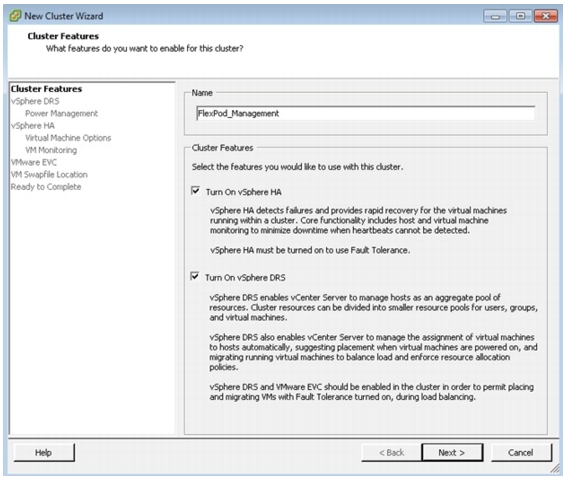
Task: Click the cluster Name input field
Action: point(365,113)
